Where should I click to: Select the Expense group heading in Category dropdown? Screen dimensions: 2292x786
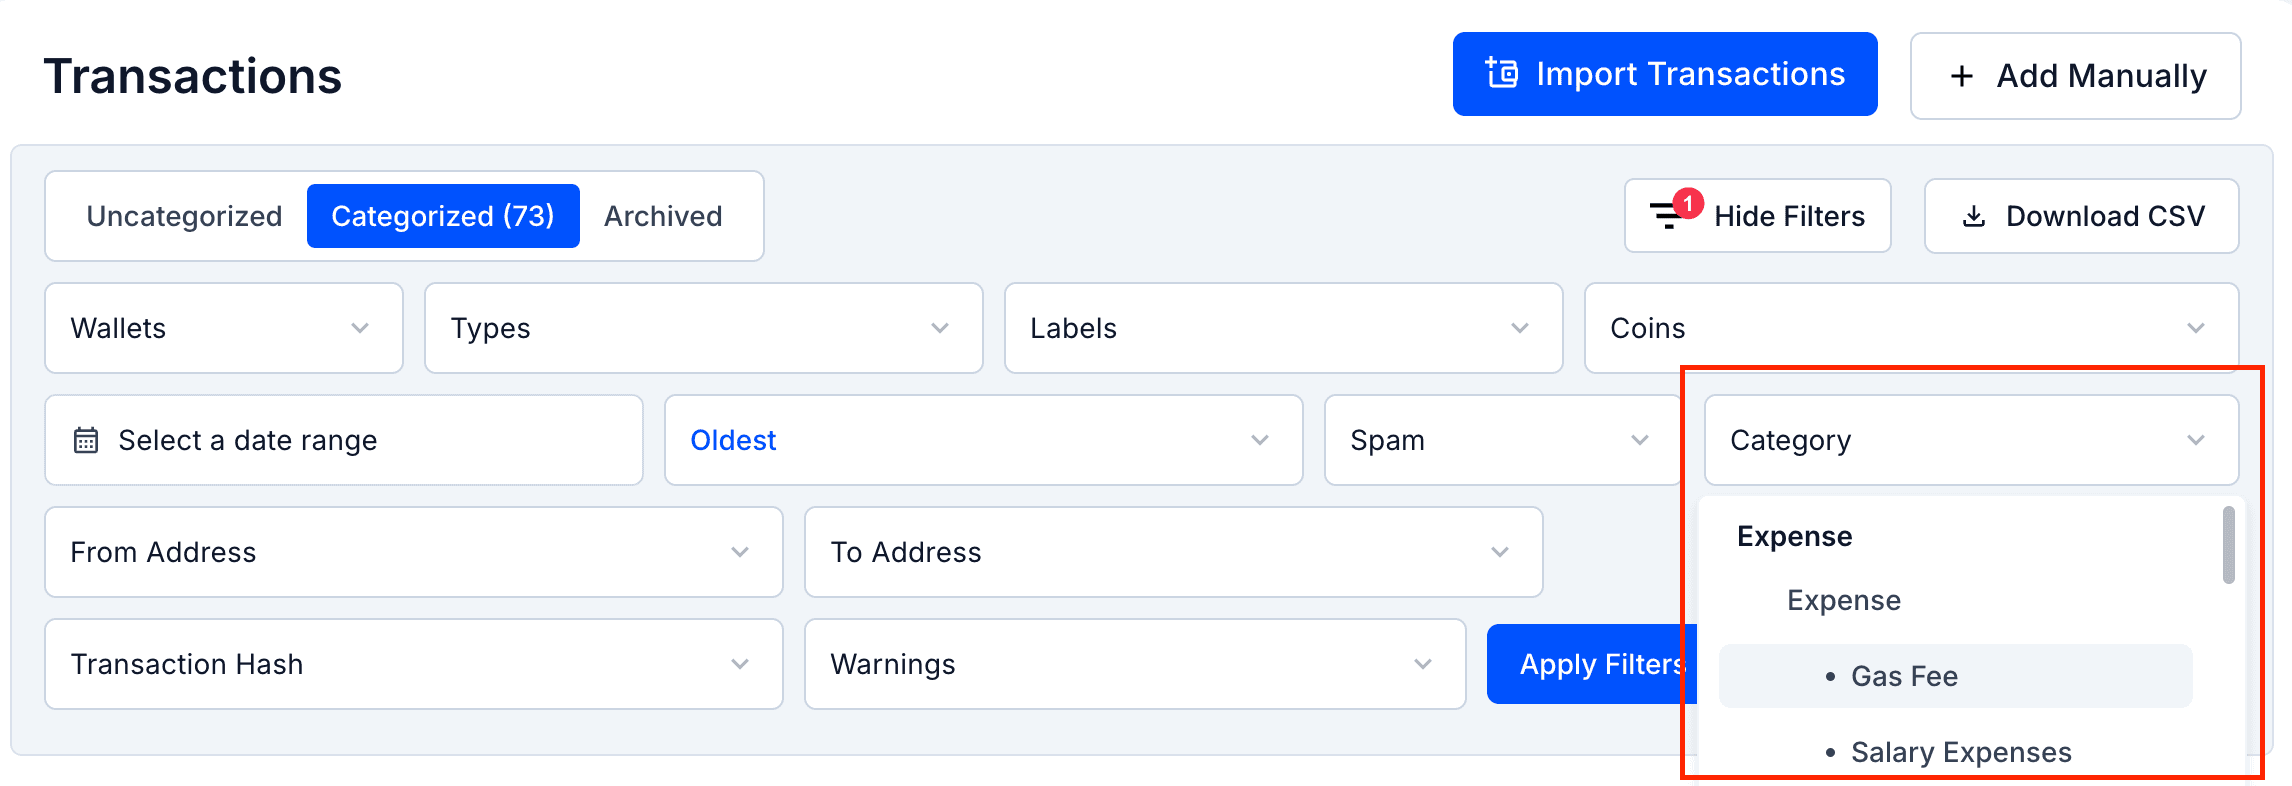point(1793,536)
